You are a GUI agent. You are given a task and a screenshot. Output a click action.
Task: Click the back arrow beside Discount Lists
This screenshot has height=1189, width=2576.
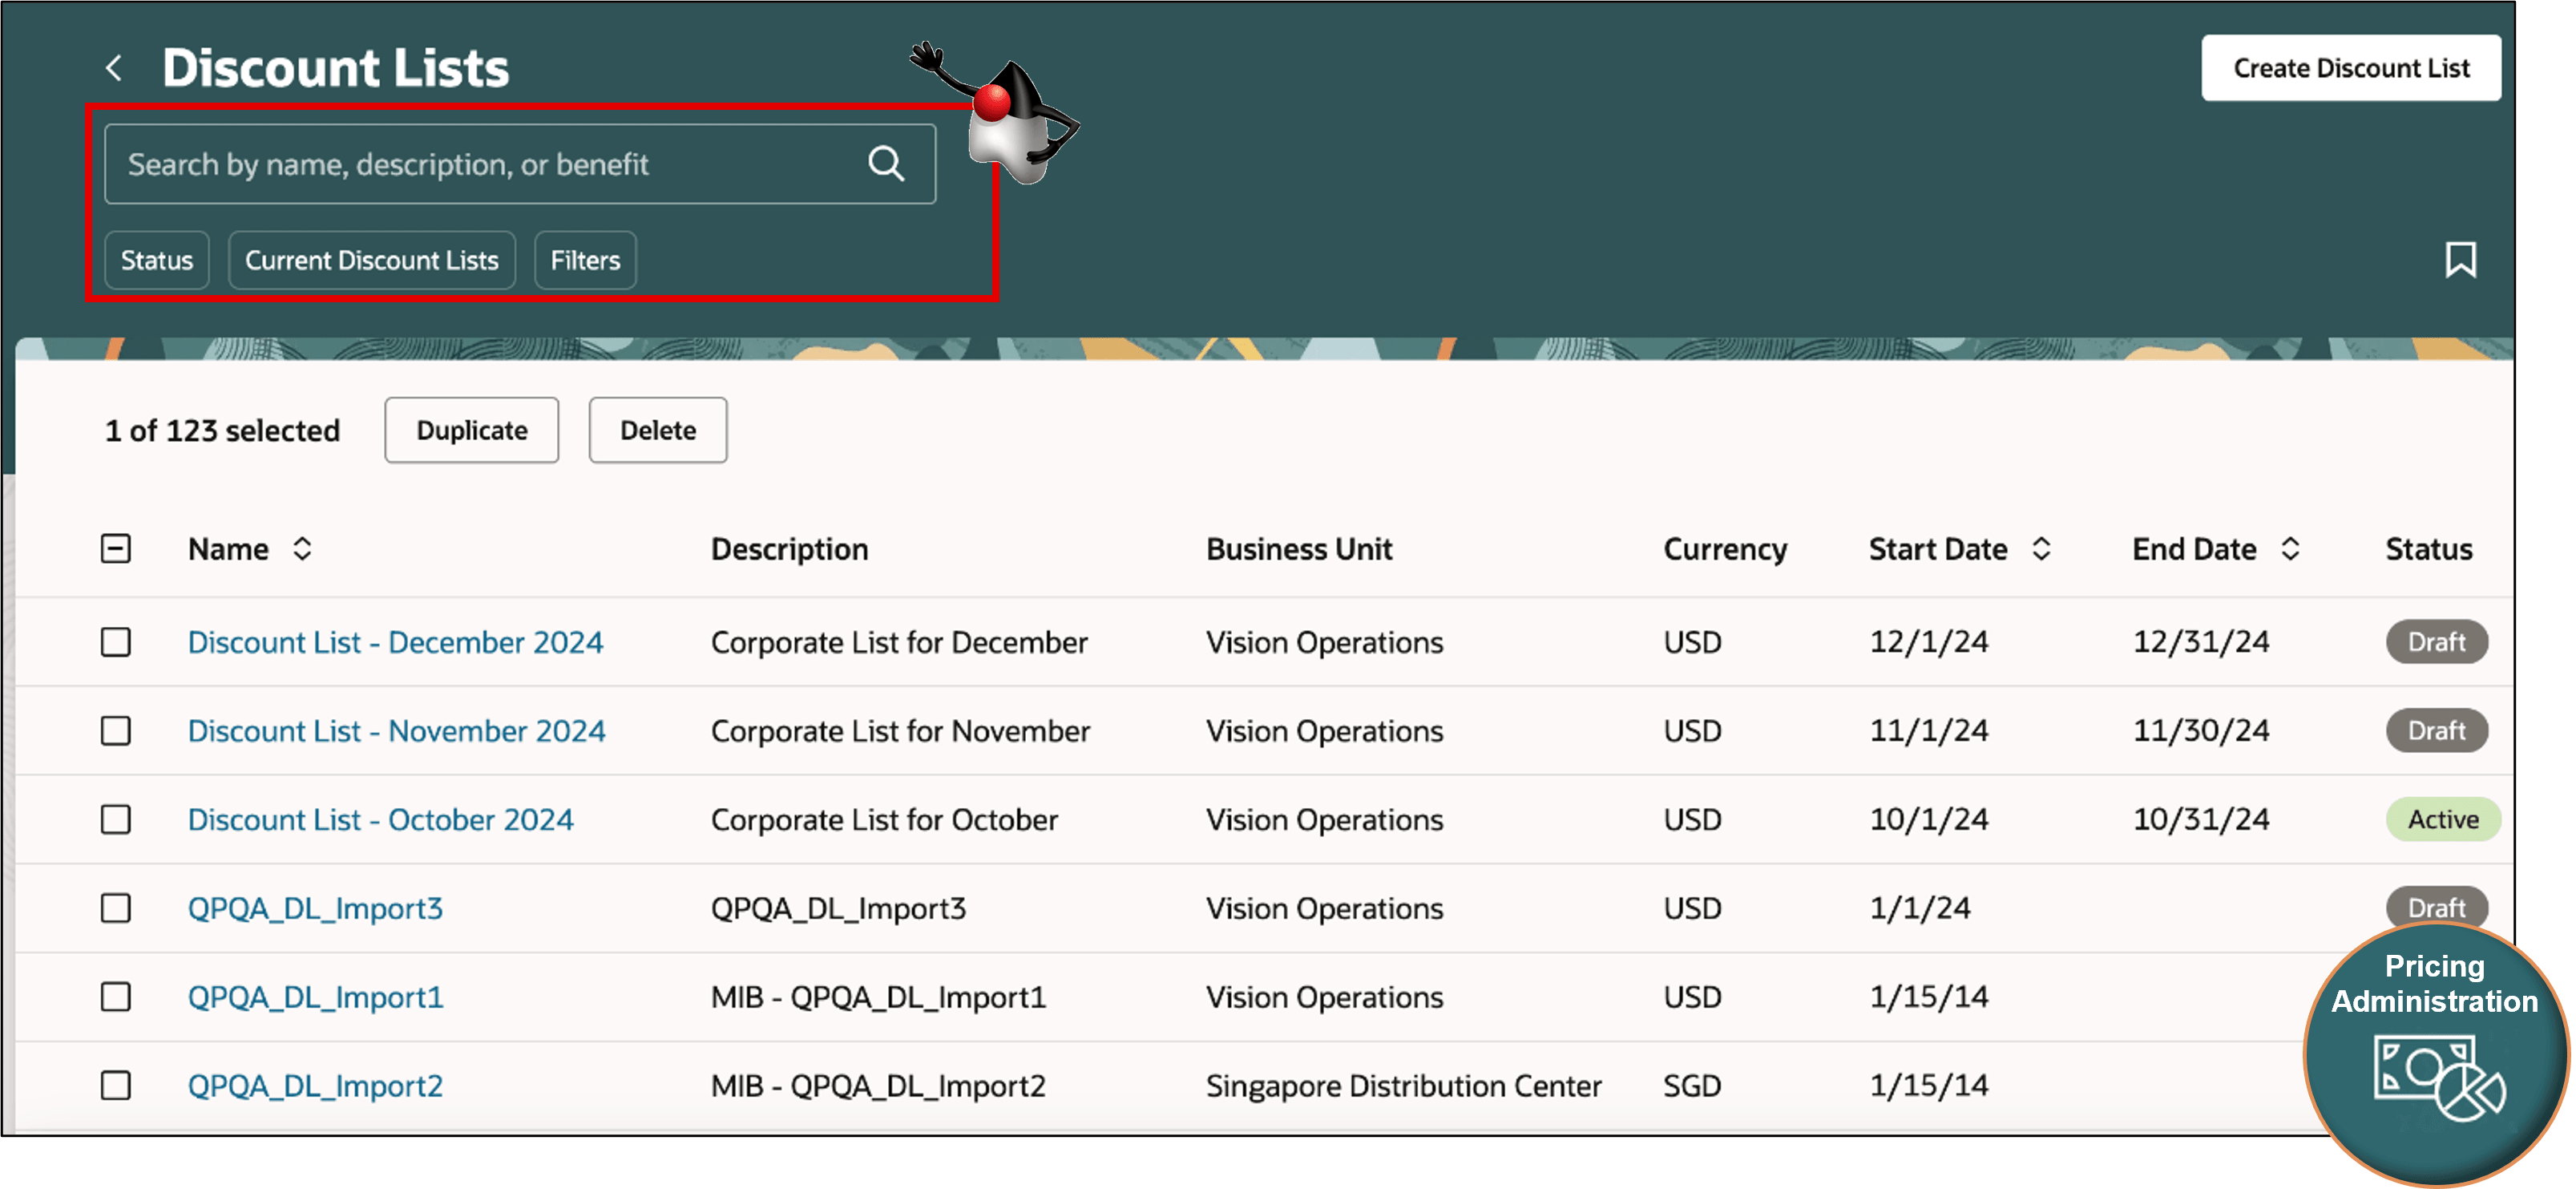pos(114,68)
